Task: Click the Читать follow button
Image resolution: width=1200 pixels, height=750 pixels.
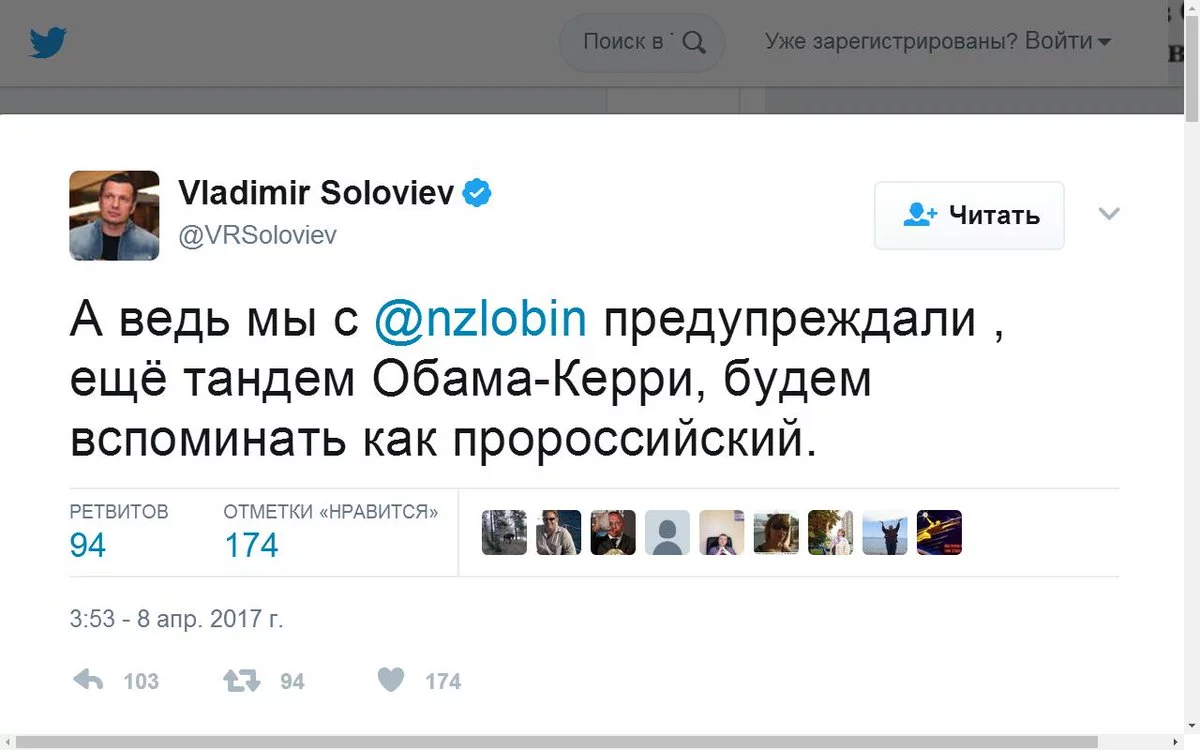Action: (x=969, y=215)
